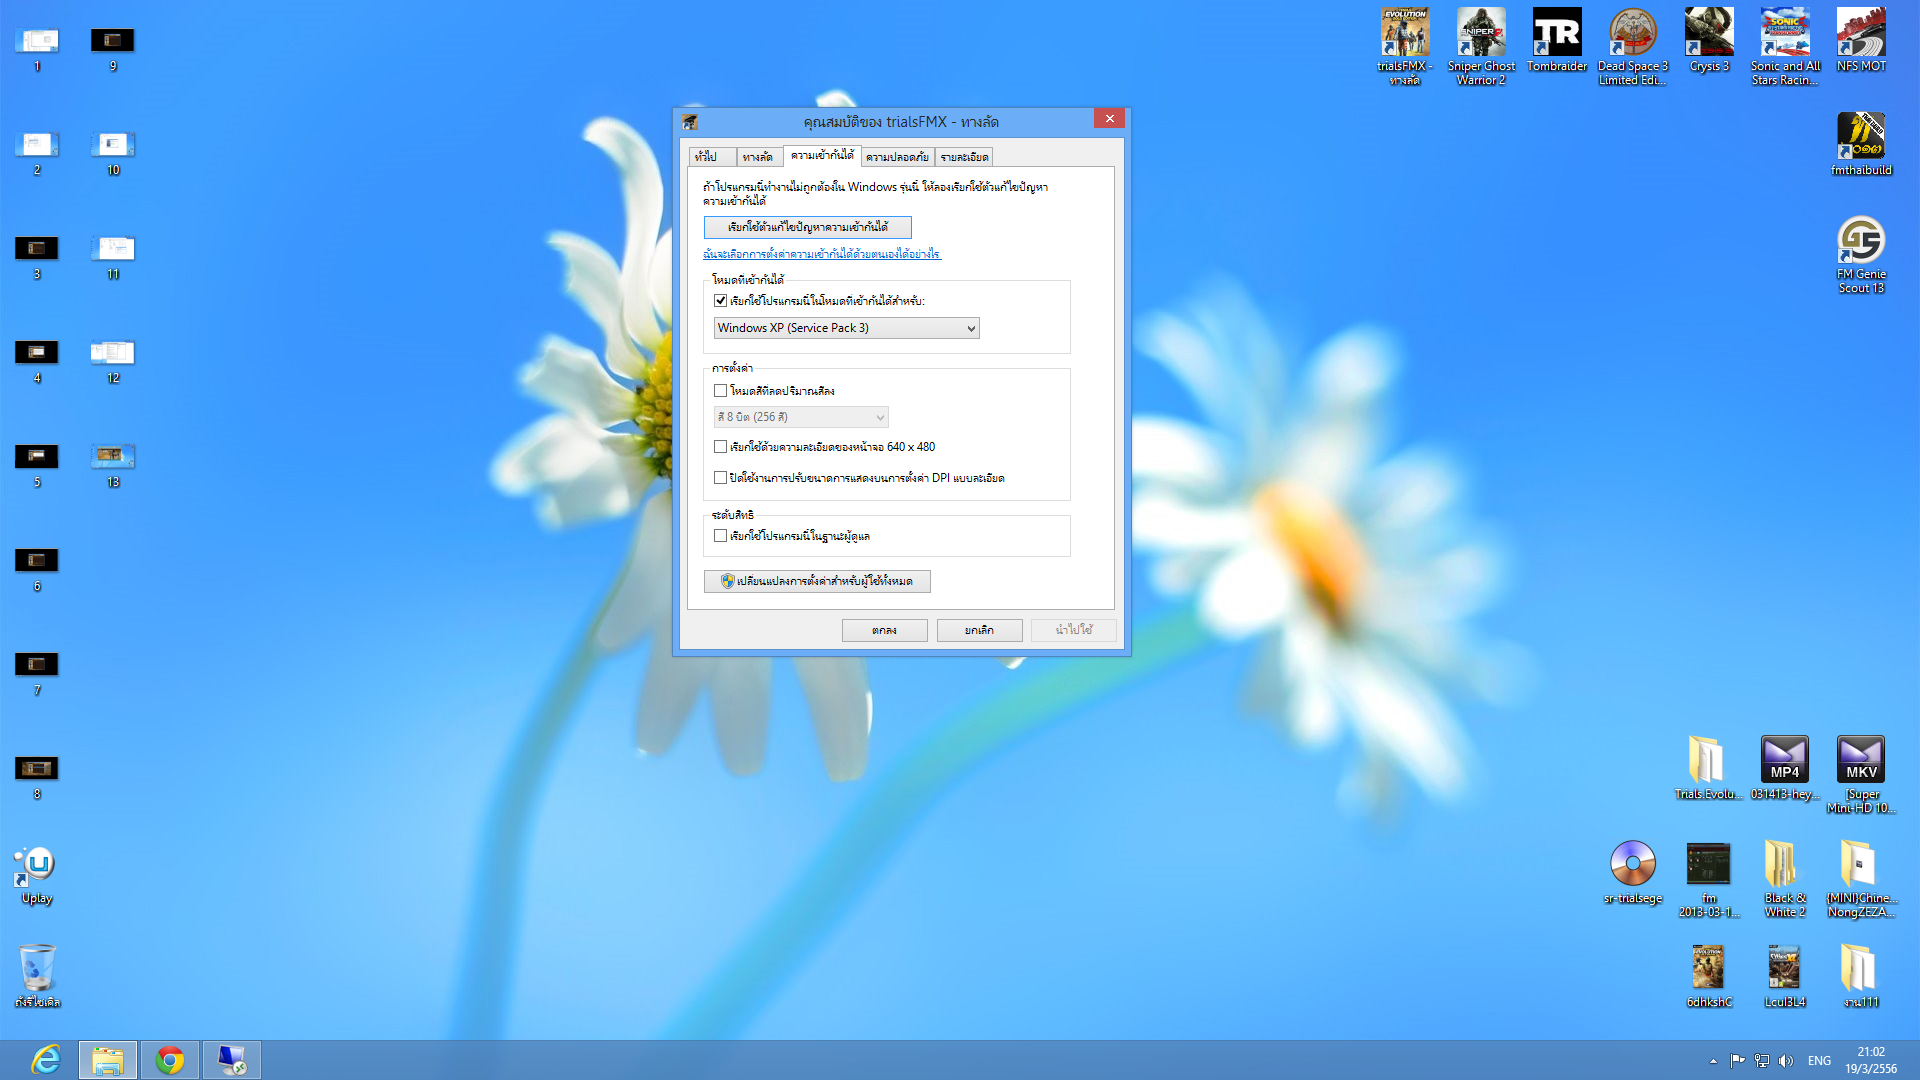Click the Dead Space 3 Limited Edition icon
1920x1080 pixels.
point(1632,35)
